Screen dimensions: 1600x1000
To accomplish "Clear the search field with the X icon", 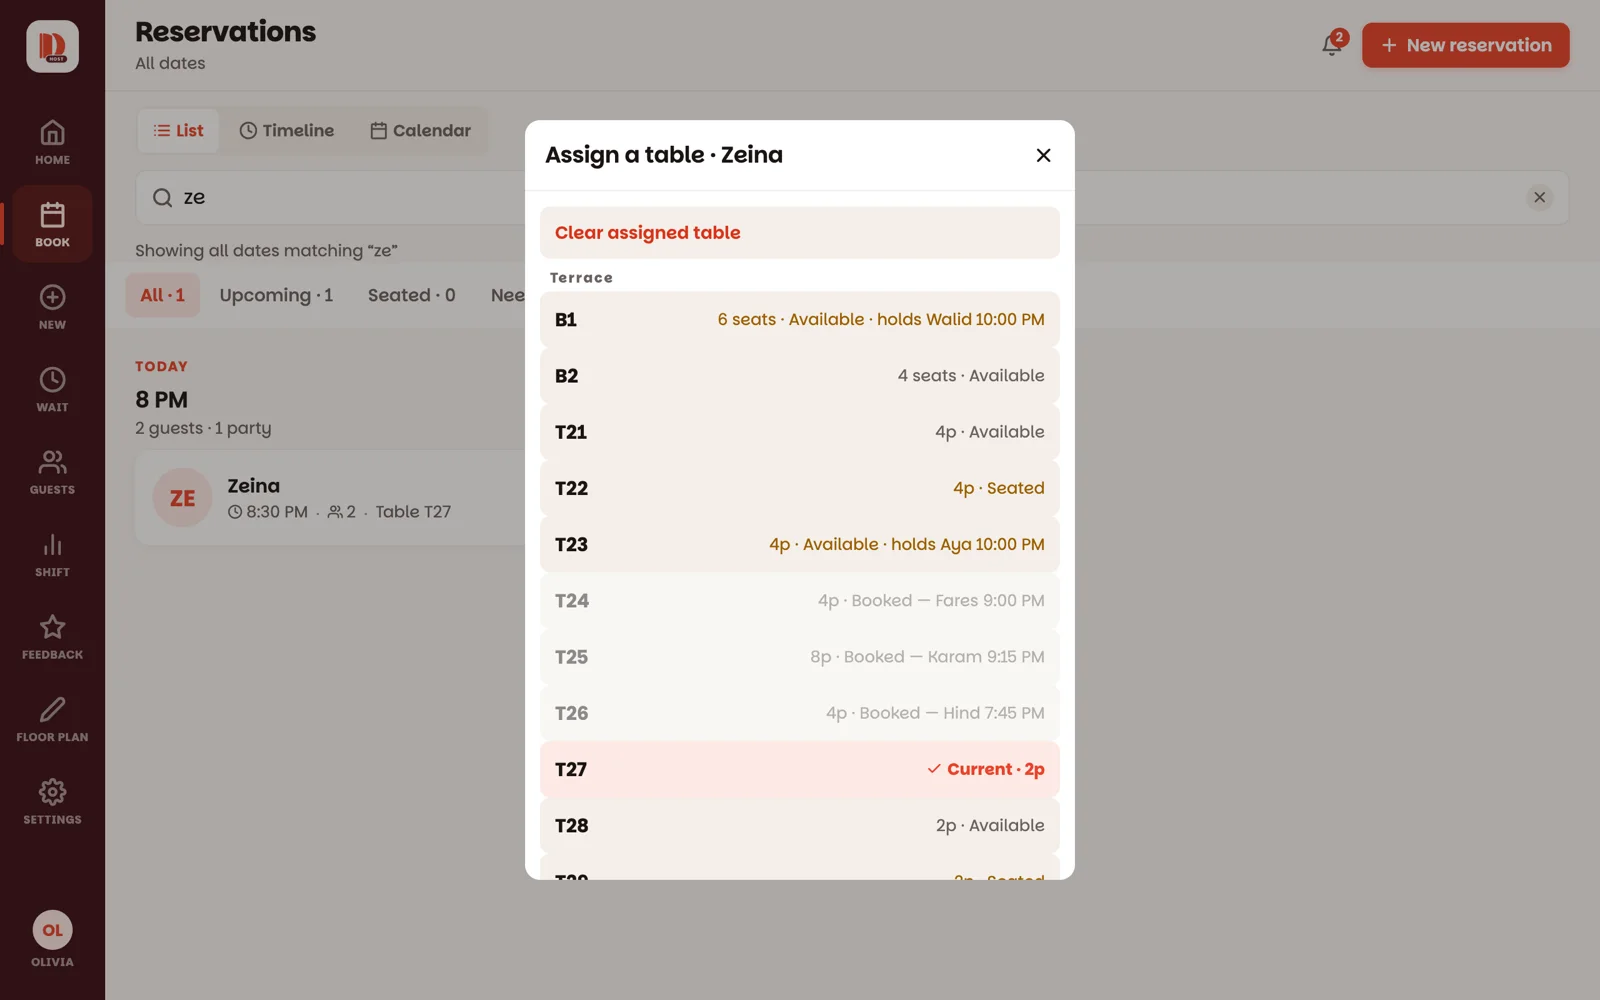I will [1540, 197].
